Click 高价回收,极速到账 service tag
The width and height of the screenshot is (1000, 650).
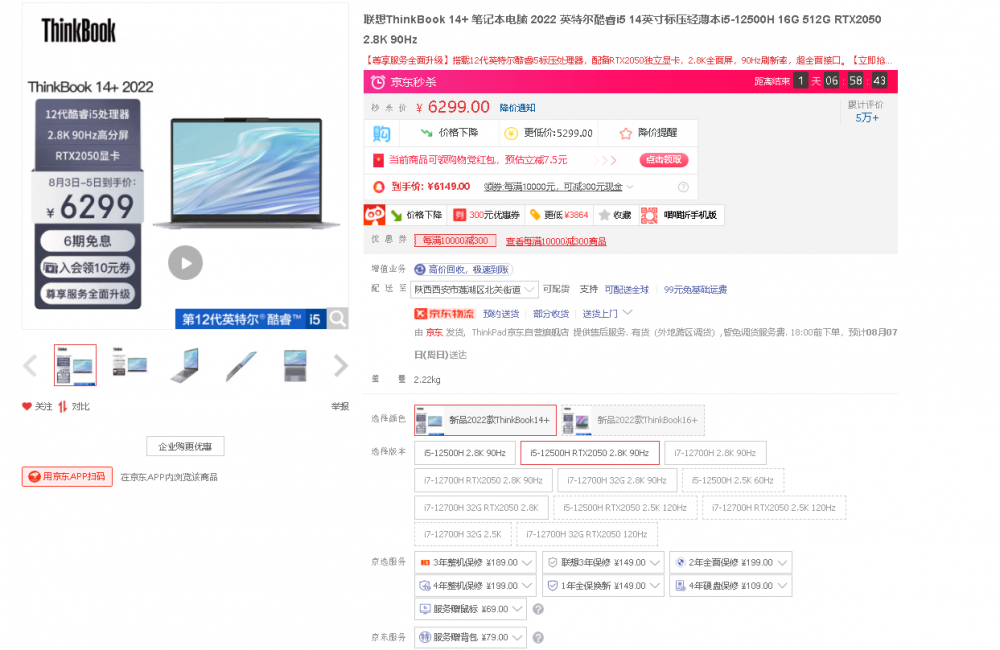(463, 269)
